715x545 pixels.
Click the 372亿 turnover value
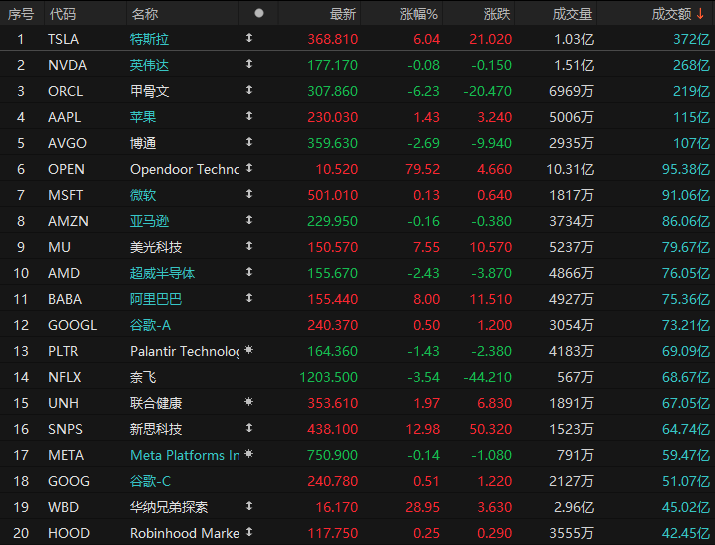coord(692,39)
